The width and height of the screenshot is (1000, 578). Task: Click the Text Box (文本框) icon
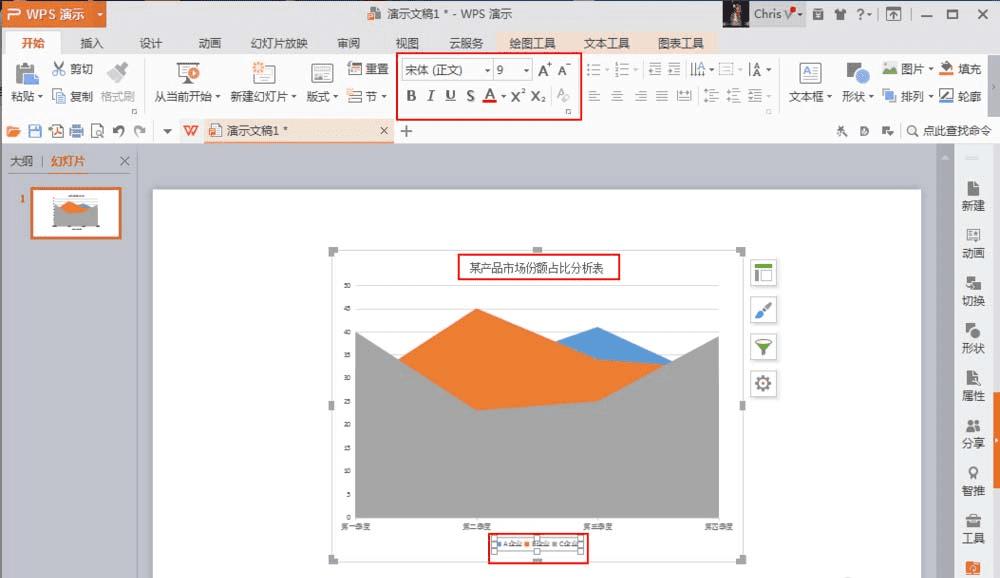(x=810, y=73)
